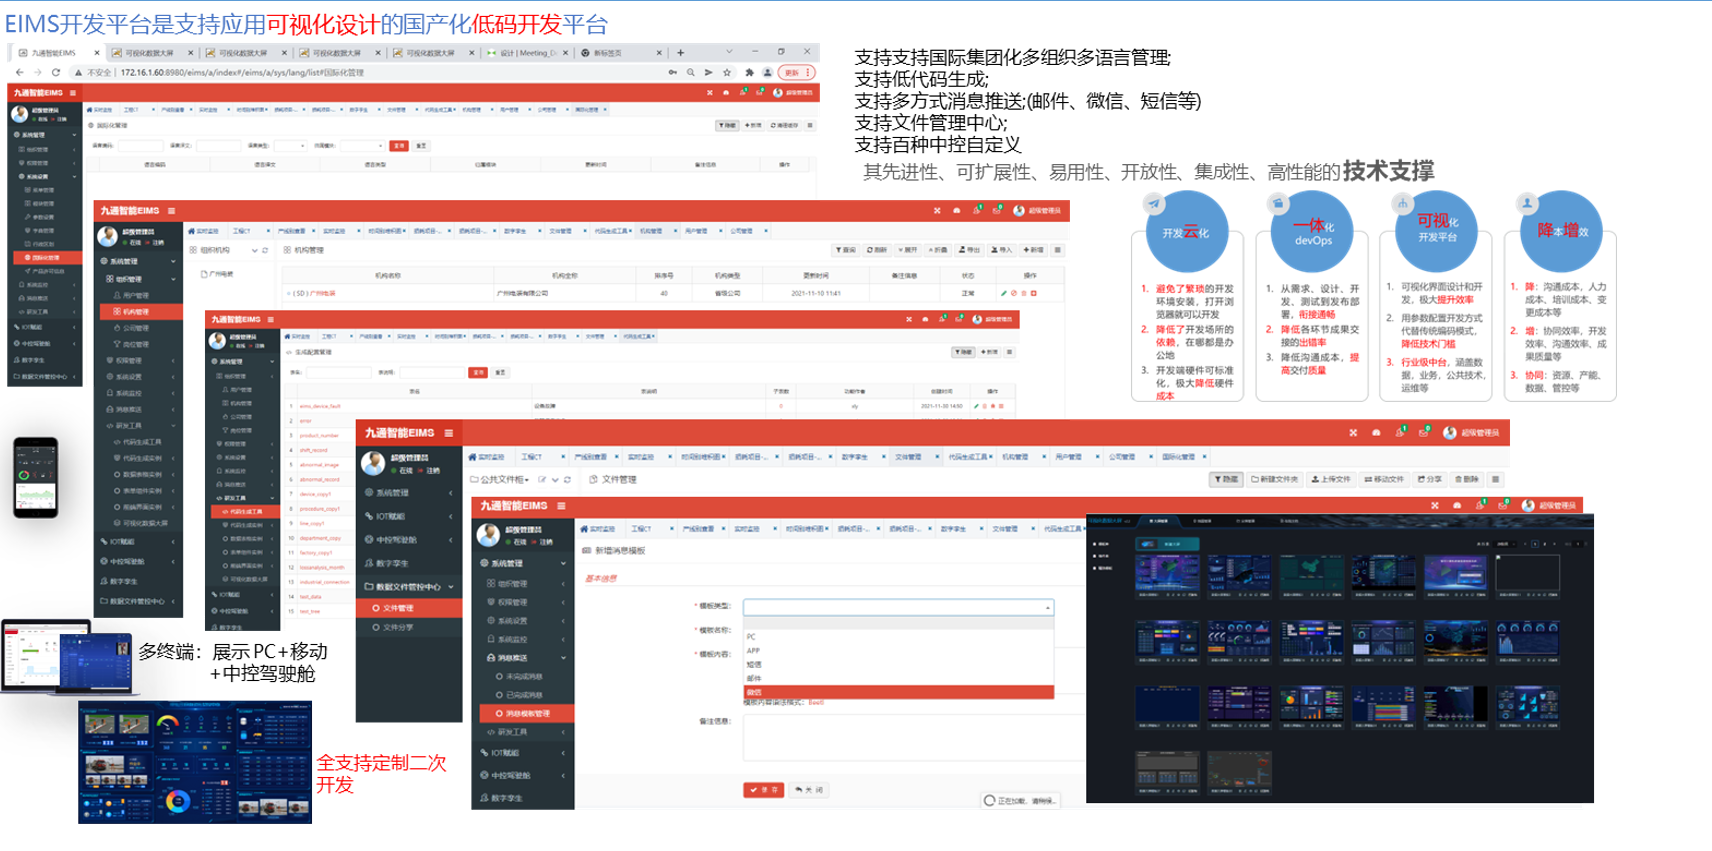Click red 保存 button in message template form
The height and width of the screenshot is (851, 1712).
coord(764,790)
